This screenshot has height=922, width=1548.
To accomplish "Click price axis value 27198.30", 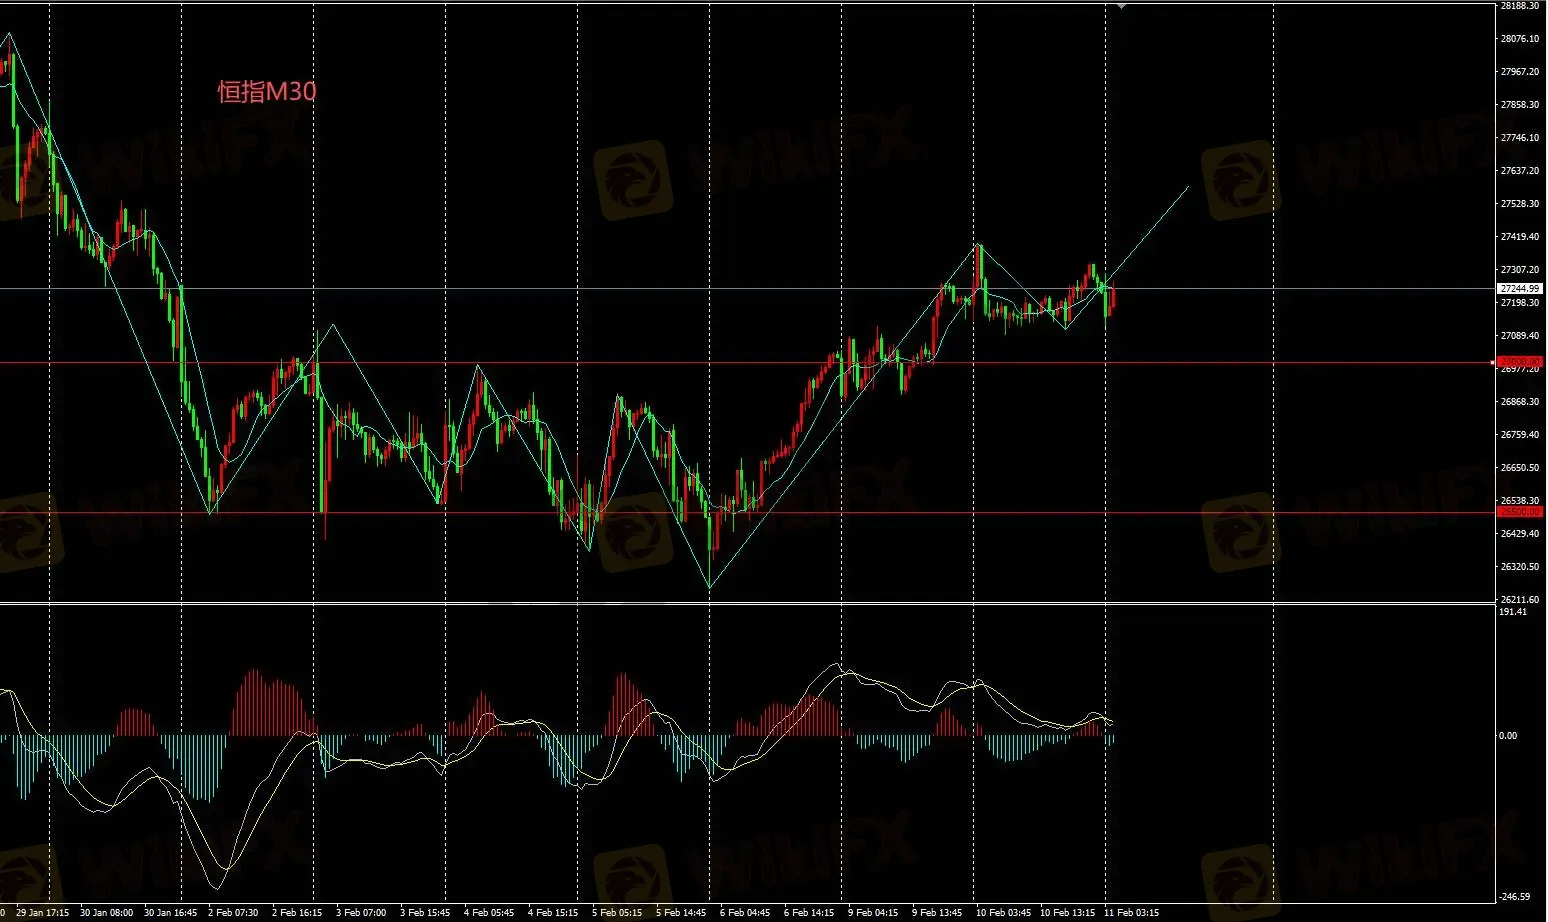I will [x=1520, y=303].
